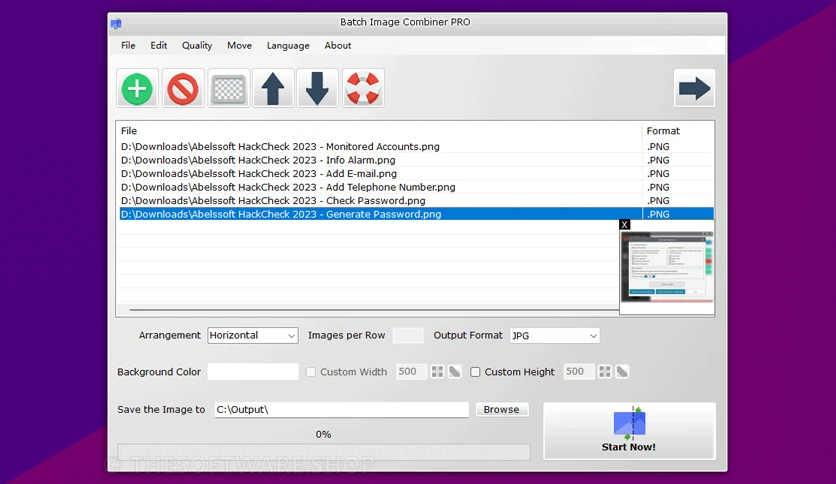This screenshot has height=484, width=836.
Task: Click grid icon beside Custom Width
Action: [x=437, y=372]
